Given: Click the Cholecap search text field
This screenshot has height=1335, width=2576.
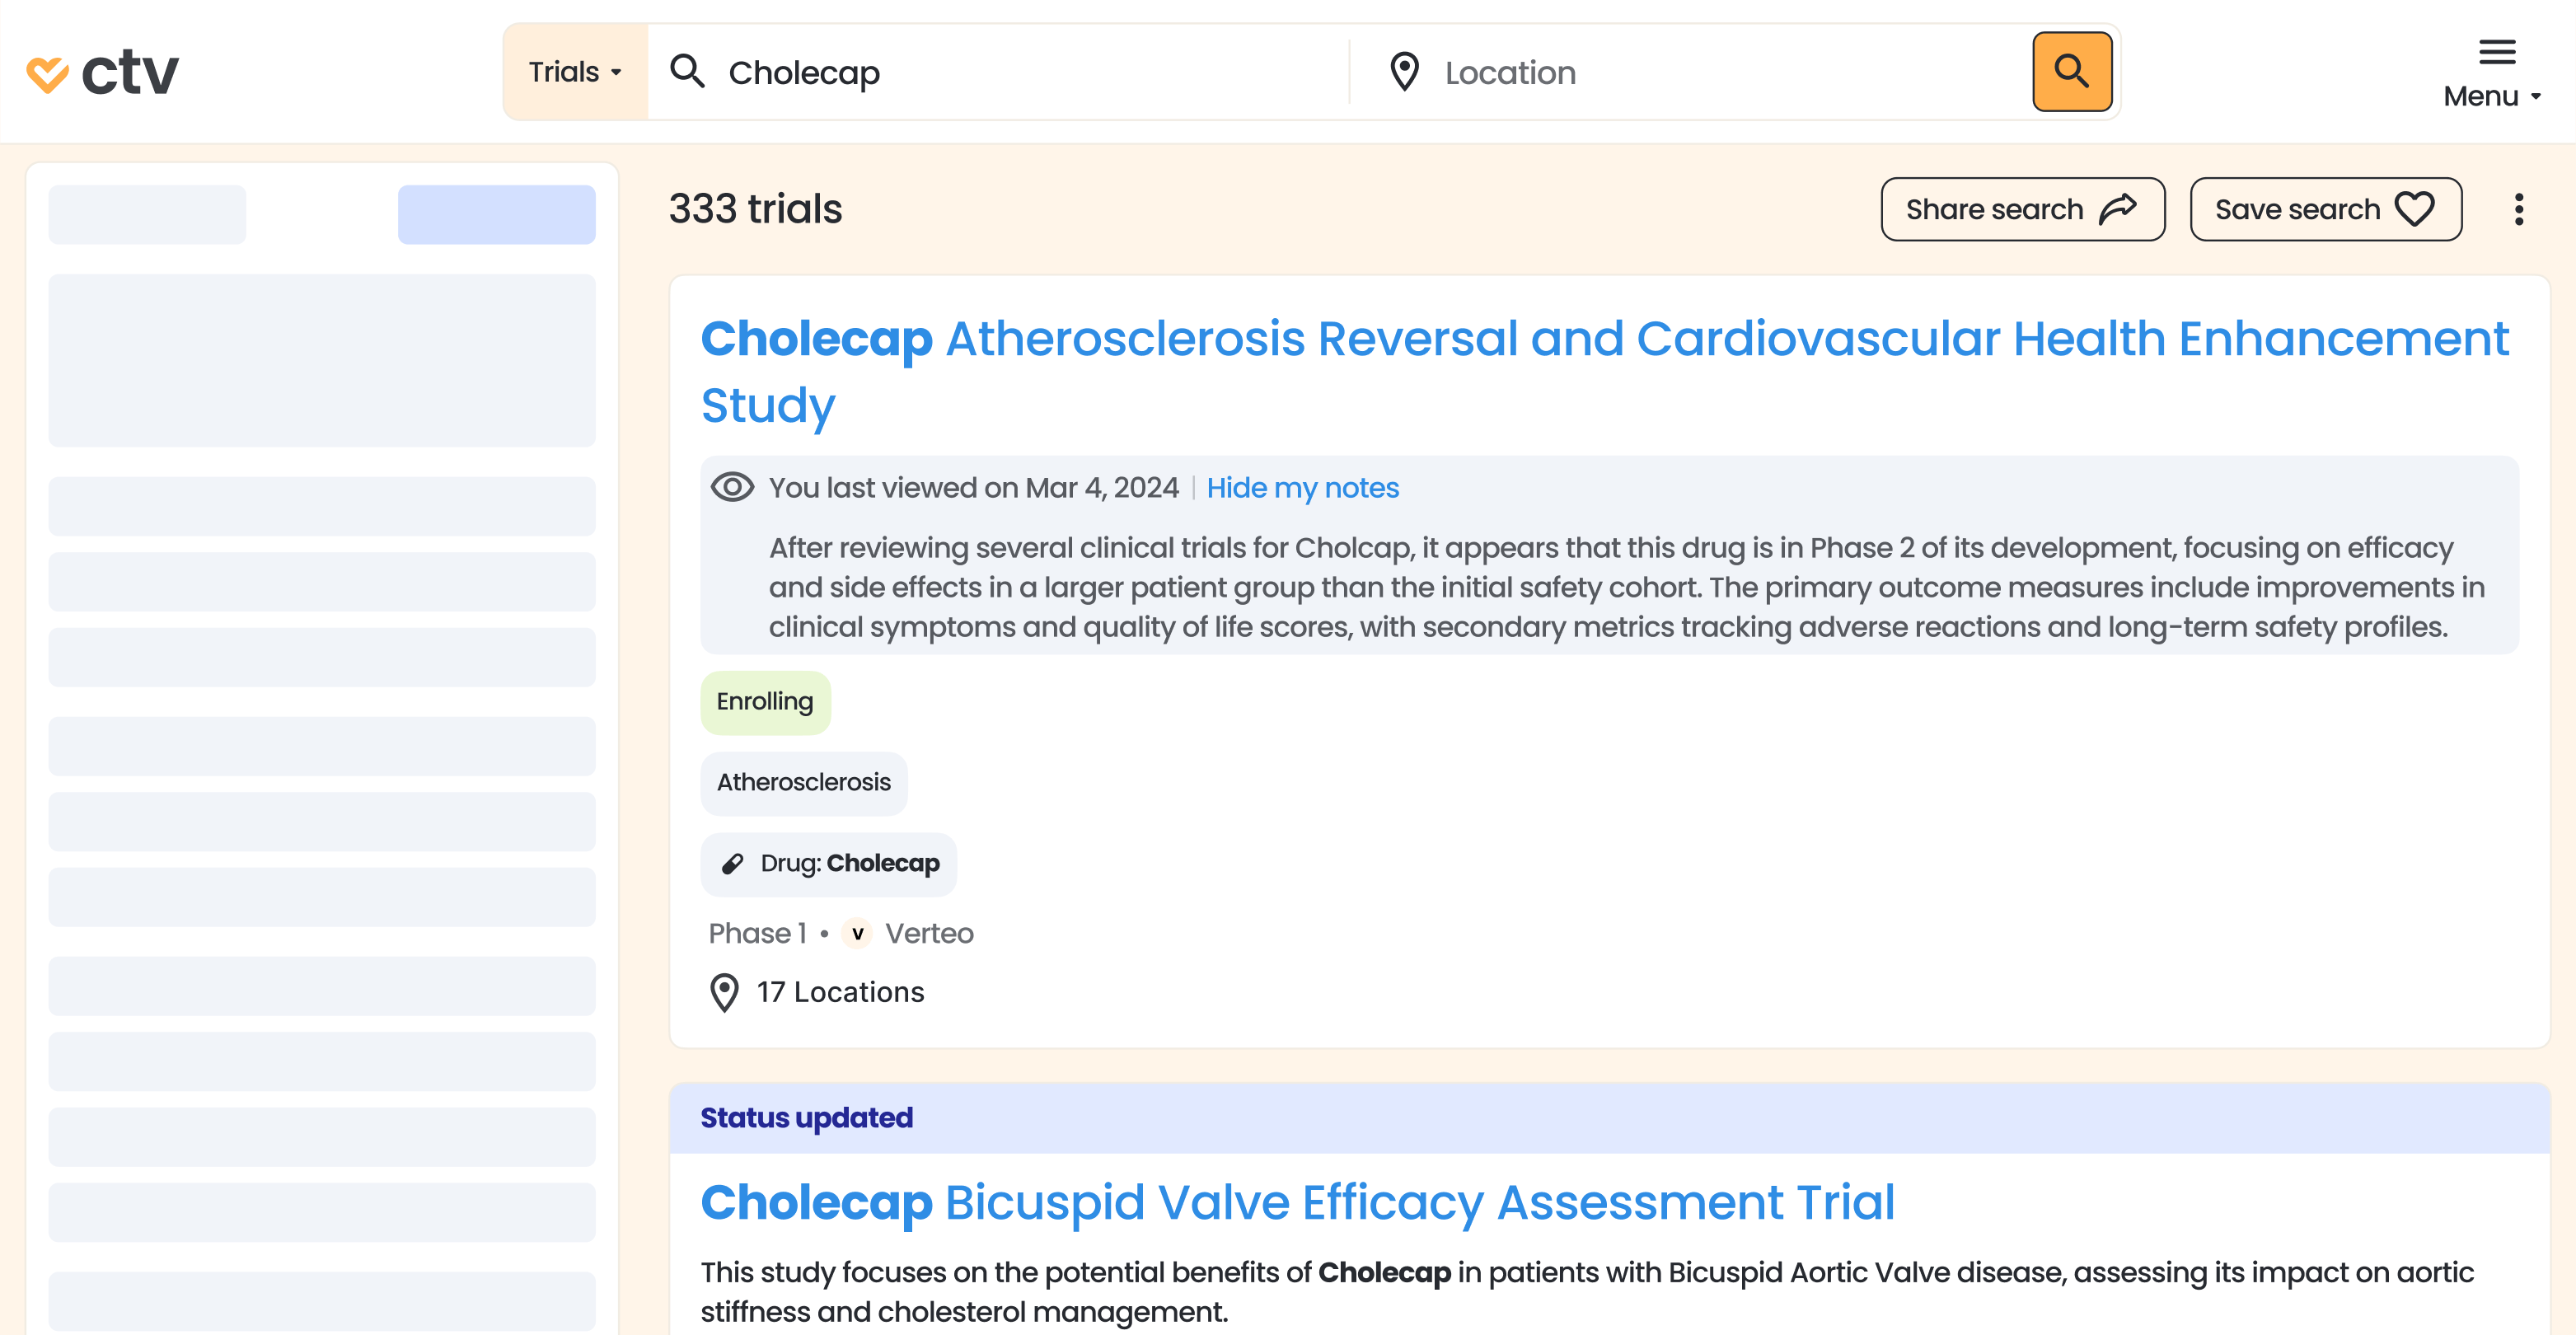Looking at the screenshot, I should point(1030,72).
